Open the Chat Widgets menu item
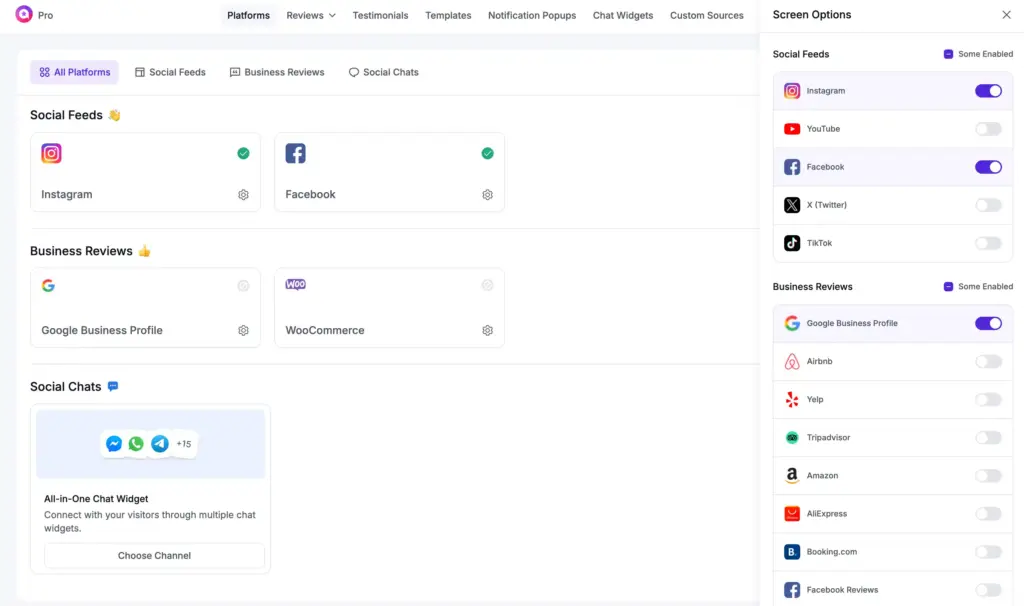The width and height of the screenshot is (1024, 606). coord(622,15)
